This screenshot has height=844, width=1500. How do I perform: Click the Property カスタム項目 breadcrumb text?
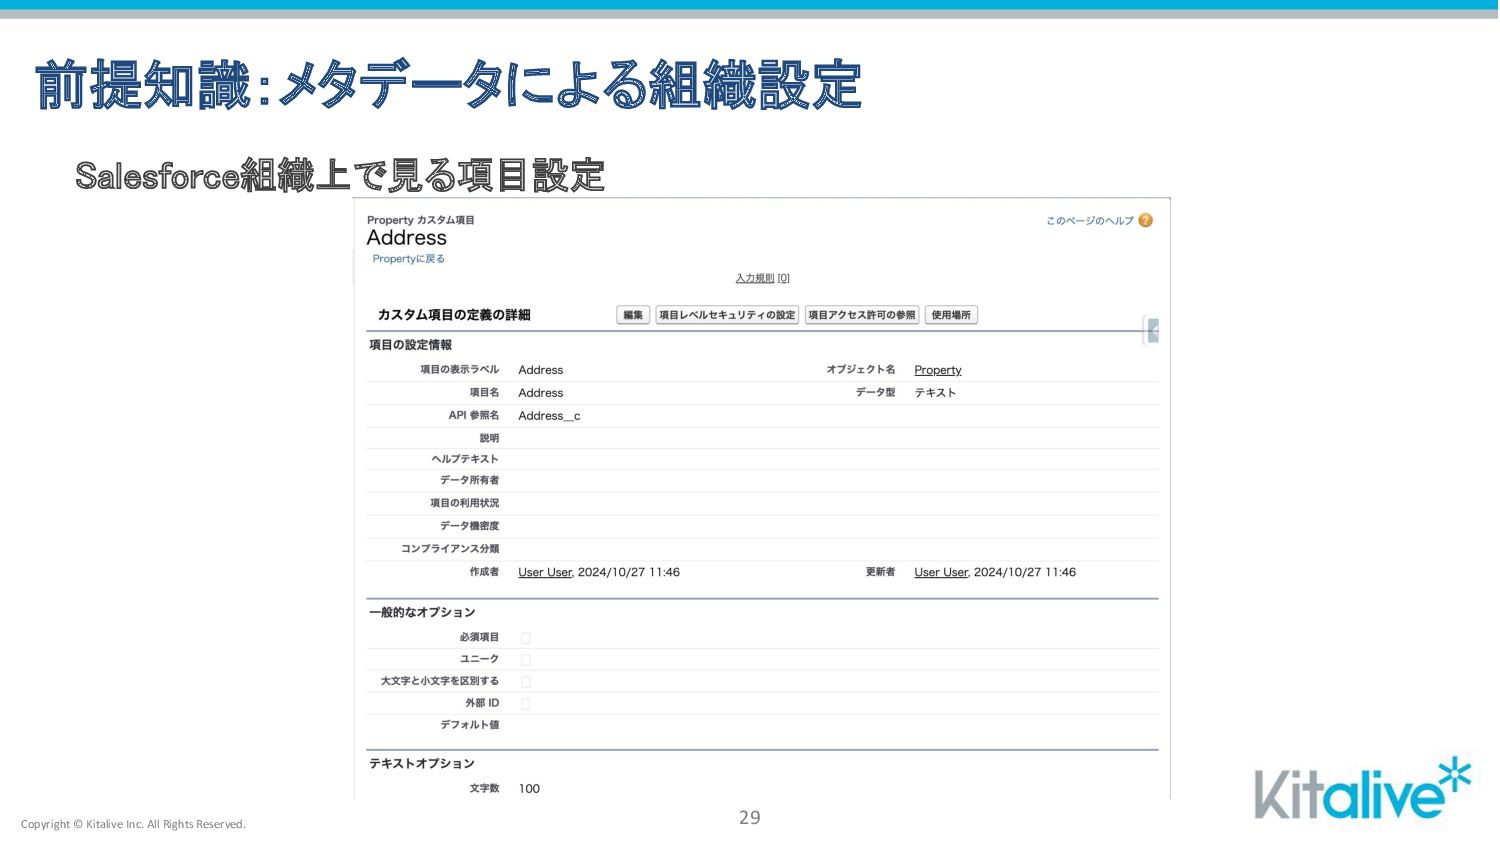(420, 220)
